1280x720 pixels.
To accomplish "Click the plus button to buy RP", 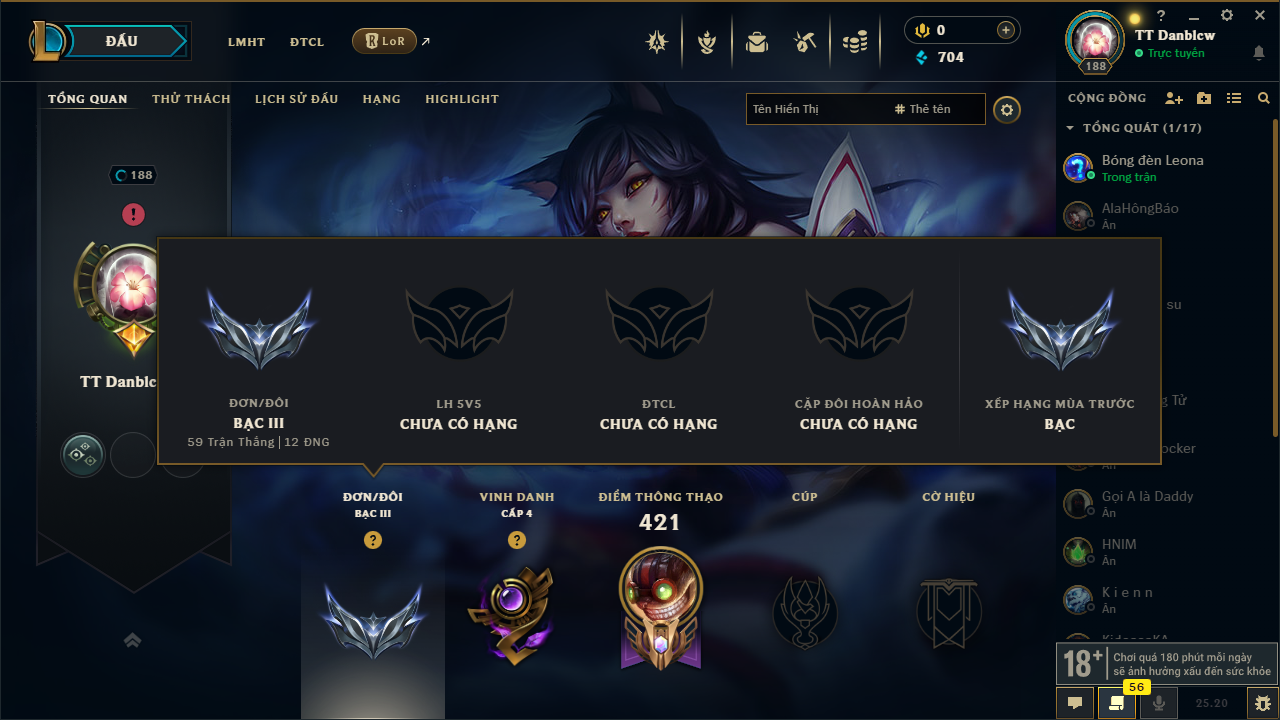I will point(1006,30).
